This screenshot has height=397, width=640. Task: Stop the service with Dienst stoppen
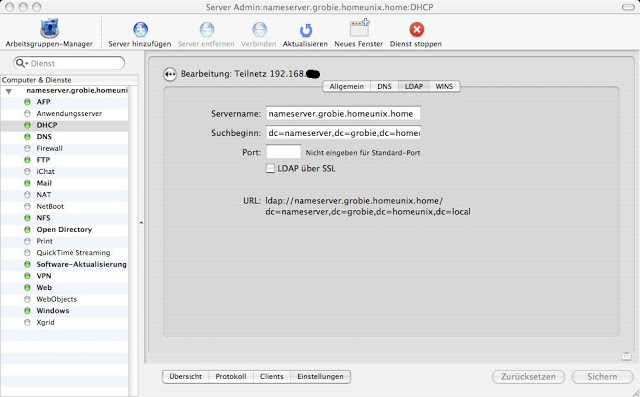coord(416,29)
